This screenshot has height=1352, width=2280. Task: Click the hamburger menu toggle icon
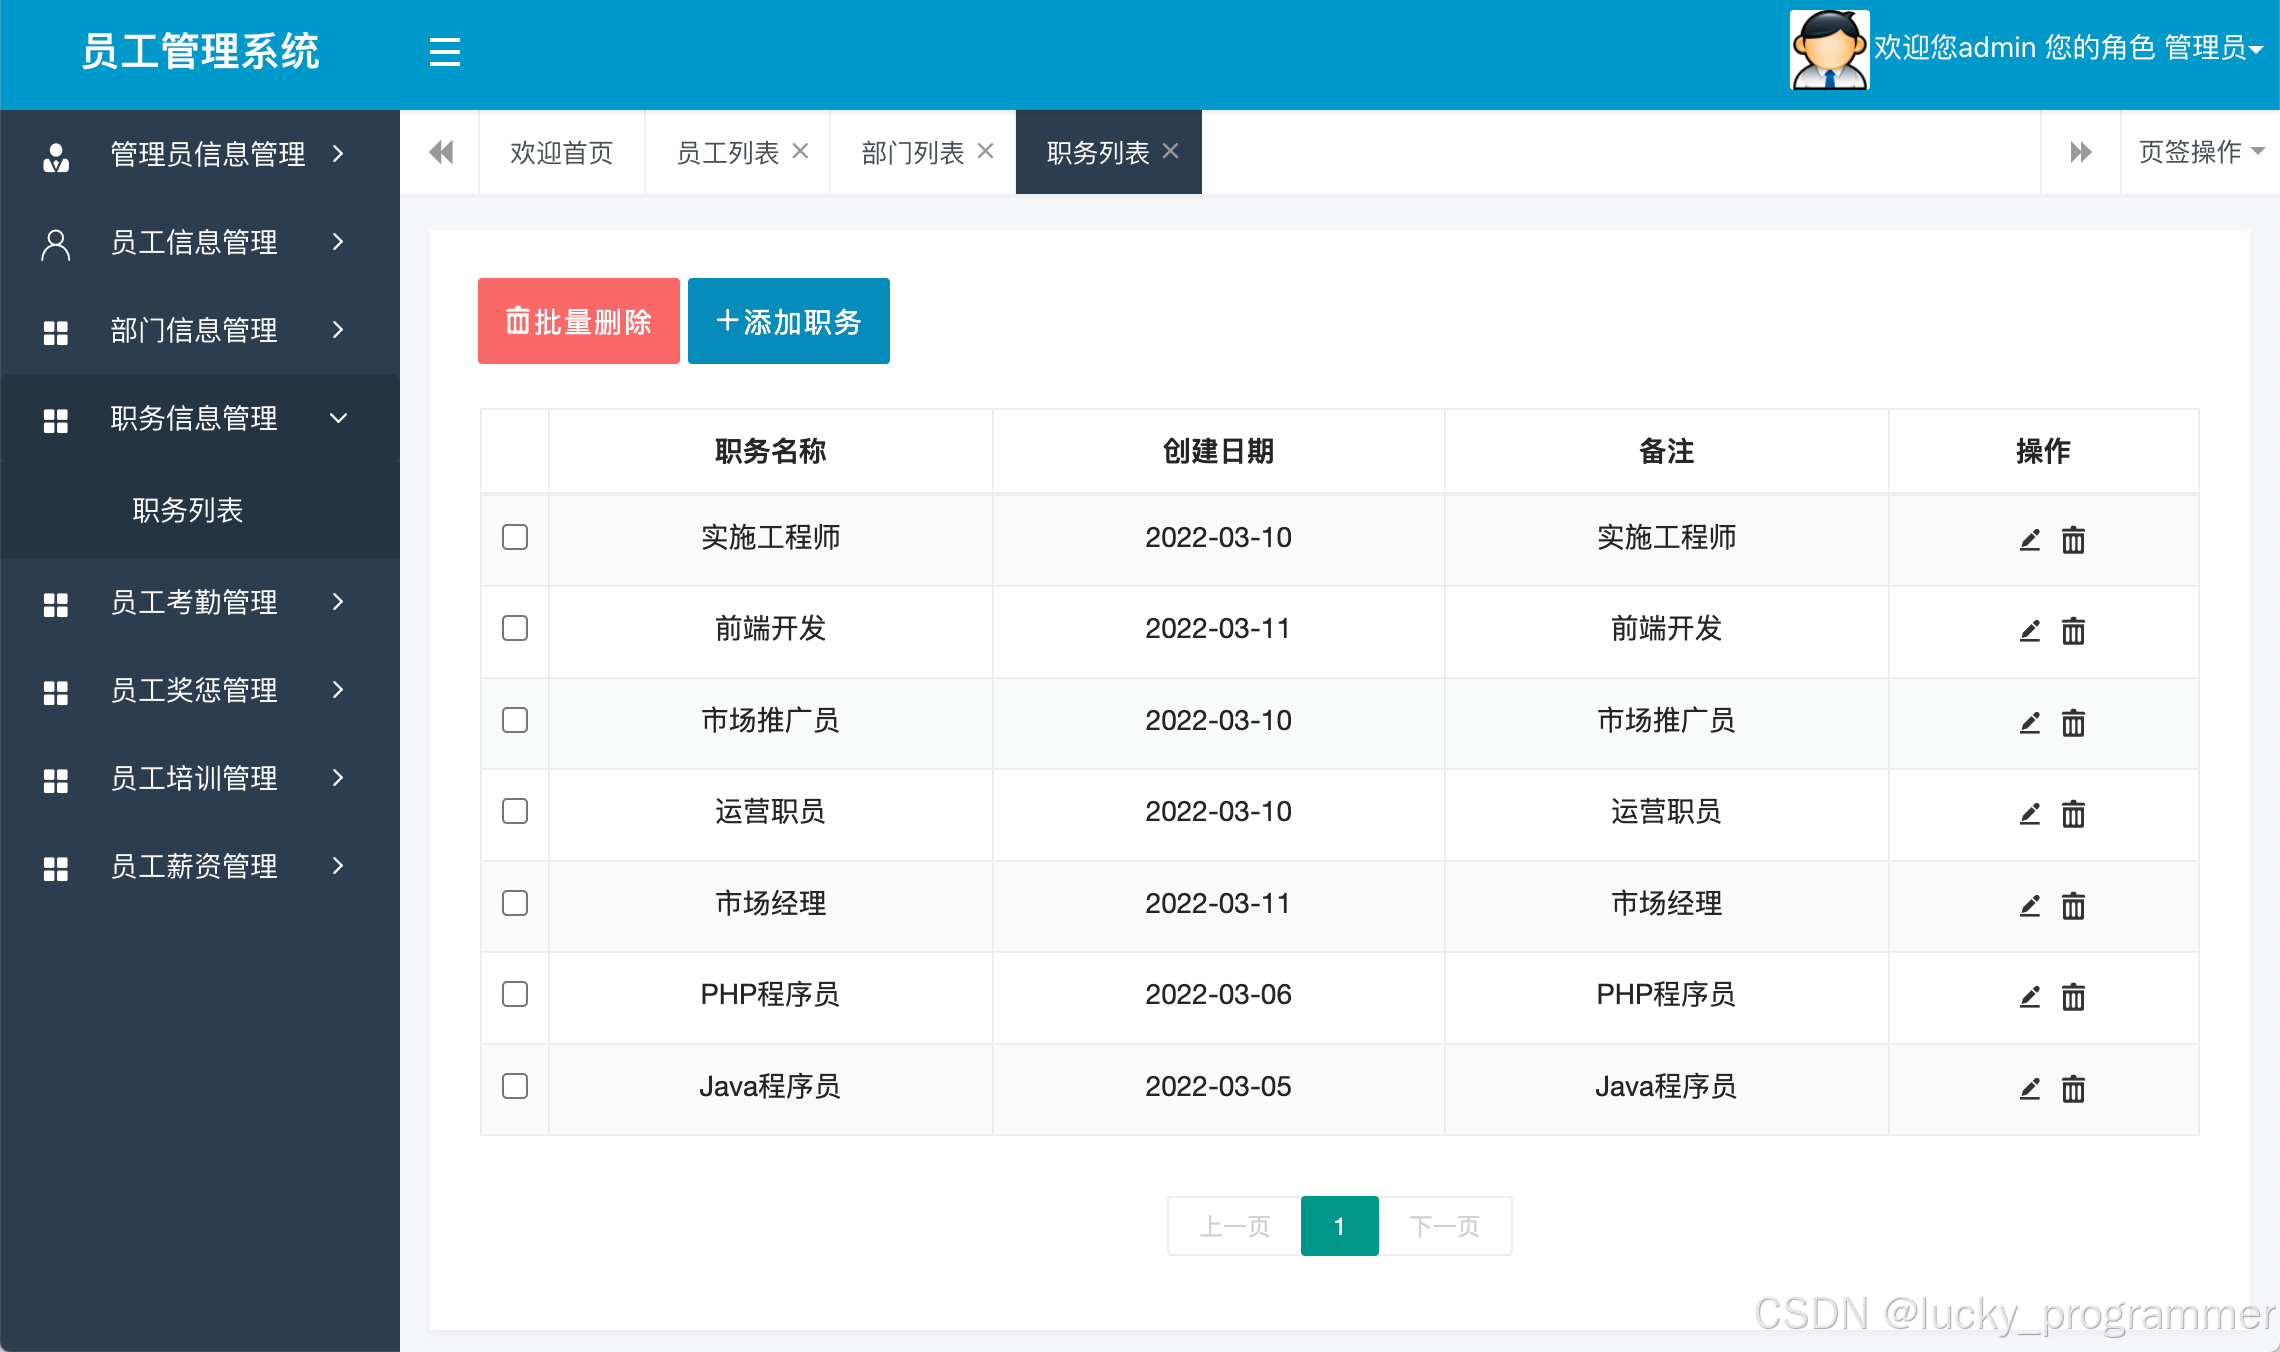[x=444, y=52]
